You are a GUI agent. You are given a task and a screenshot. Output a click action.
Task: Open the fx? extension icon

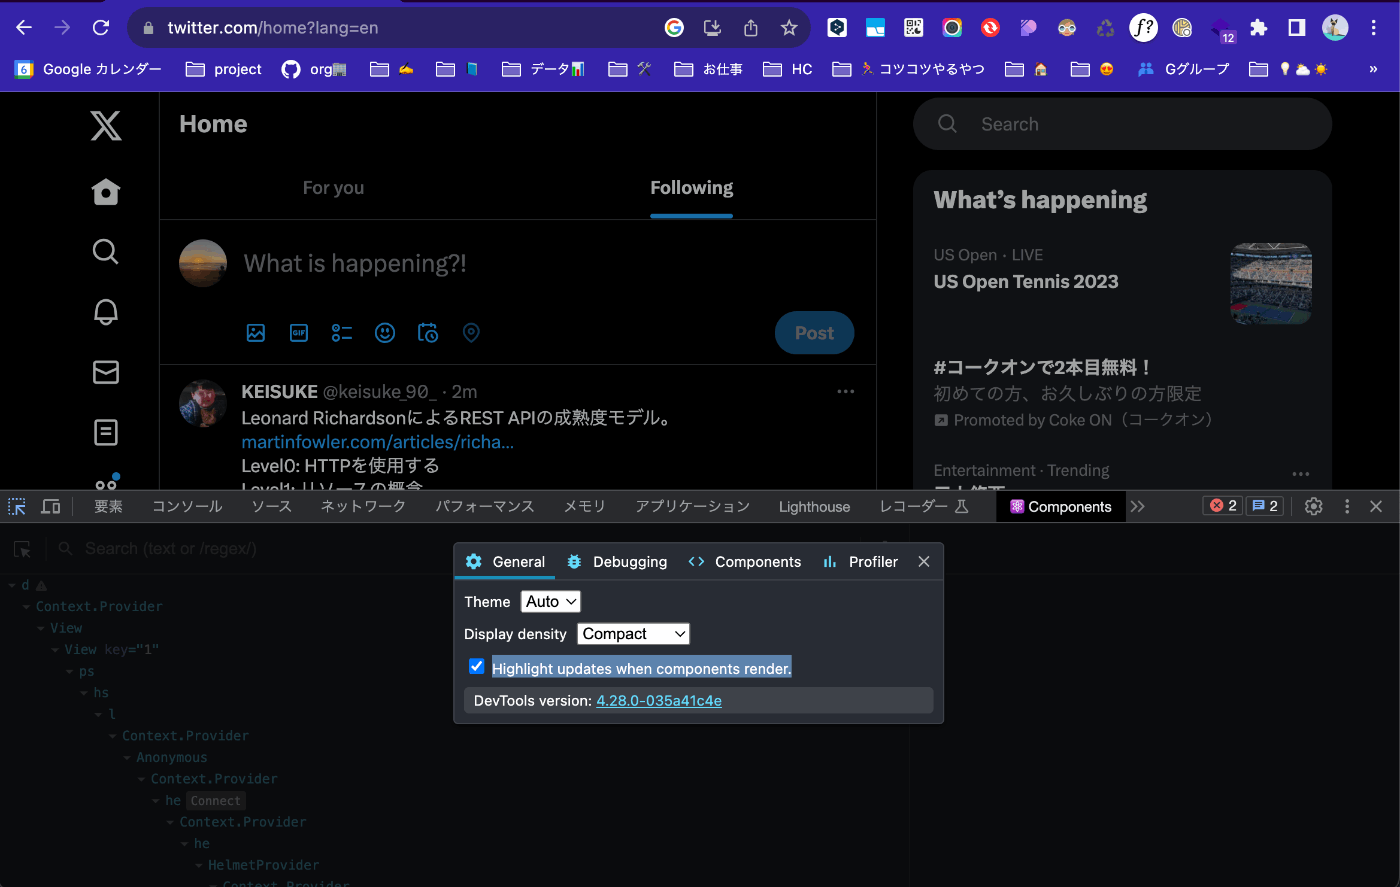click(1144, 28)
